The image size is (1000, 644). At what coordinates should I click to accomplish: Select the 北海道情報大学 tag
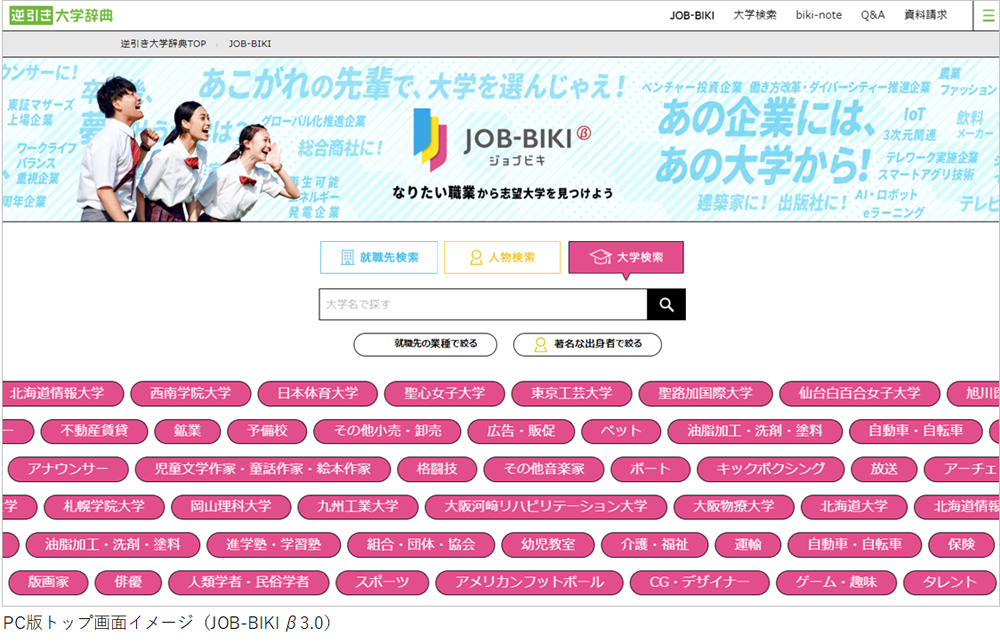pyautogui.click(x=62, y=393)
